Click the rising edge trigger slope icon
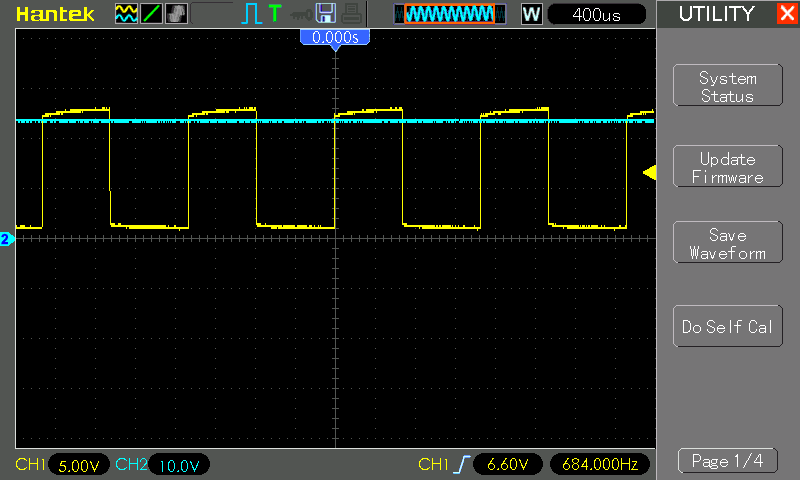 pos(461,465)
